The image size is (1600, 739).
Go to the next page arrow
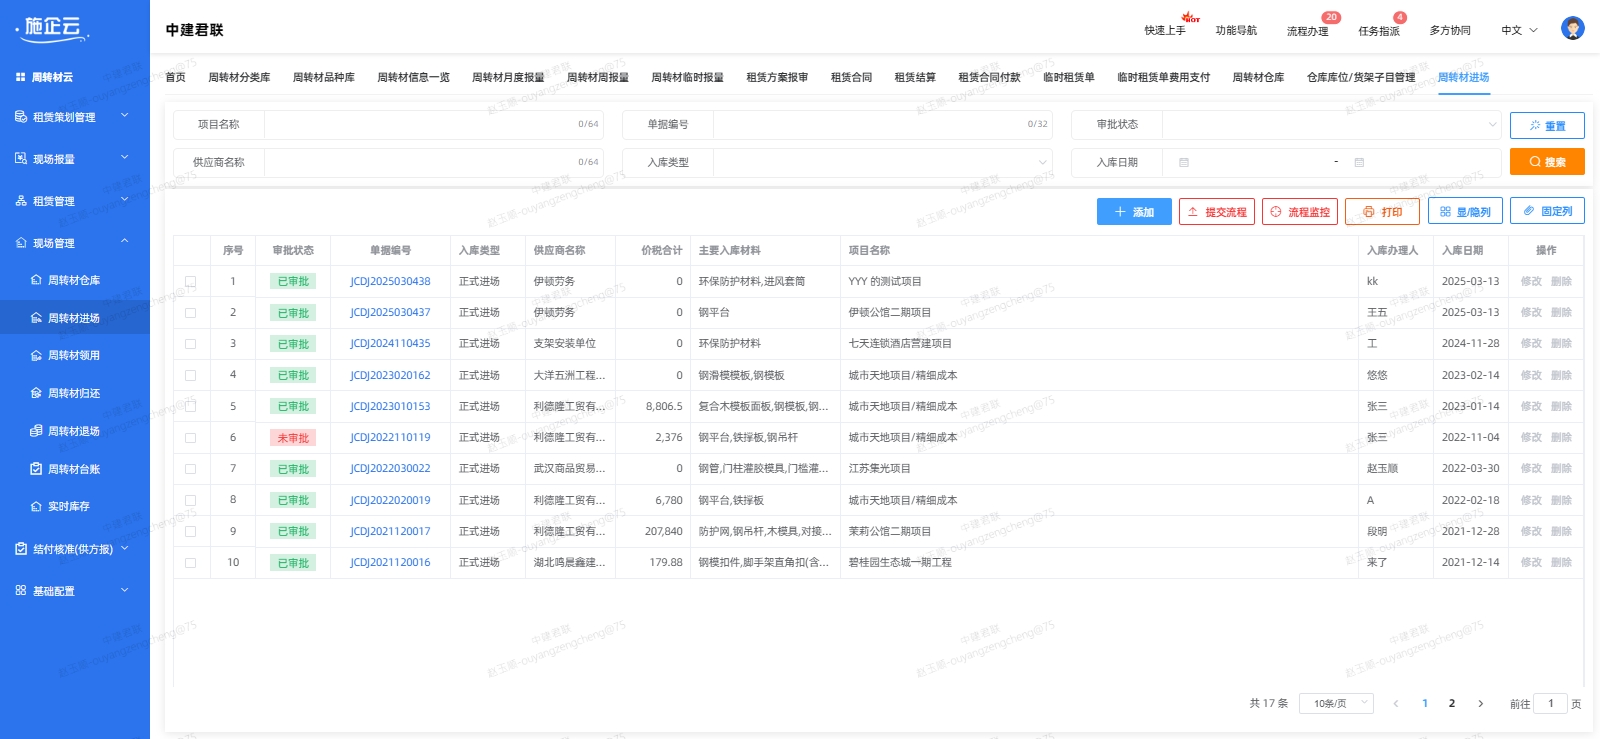(x=1480, y=704)
